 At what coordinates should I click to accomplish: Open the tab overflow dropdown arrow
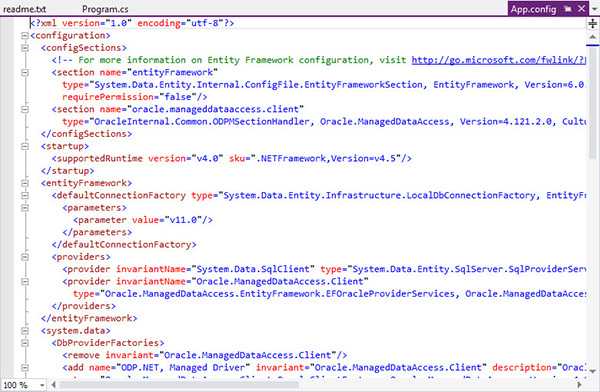point(594,10)
